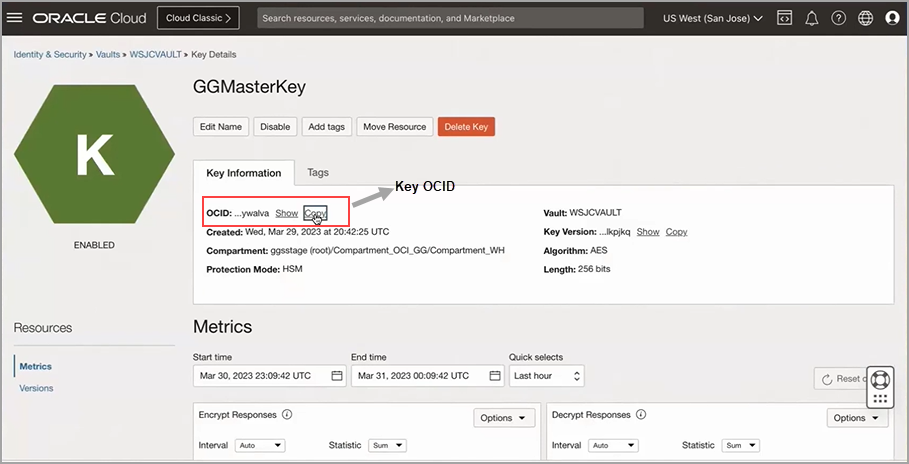Click the Protection Mode HSM value
The width and height of the screenshot is (909, 464).
(292, 269)
